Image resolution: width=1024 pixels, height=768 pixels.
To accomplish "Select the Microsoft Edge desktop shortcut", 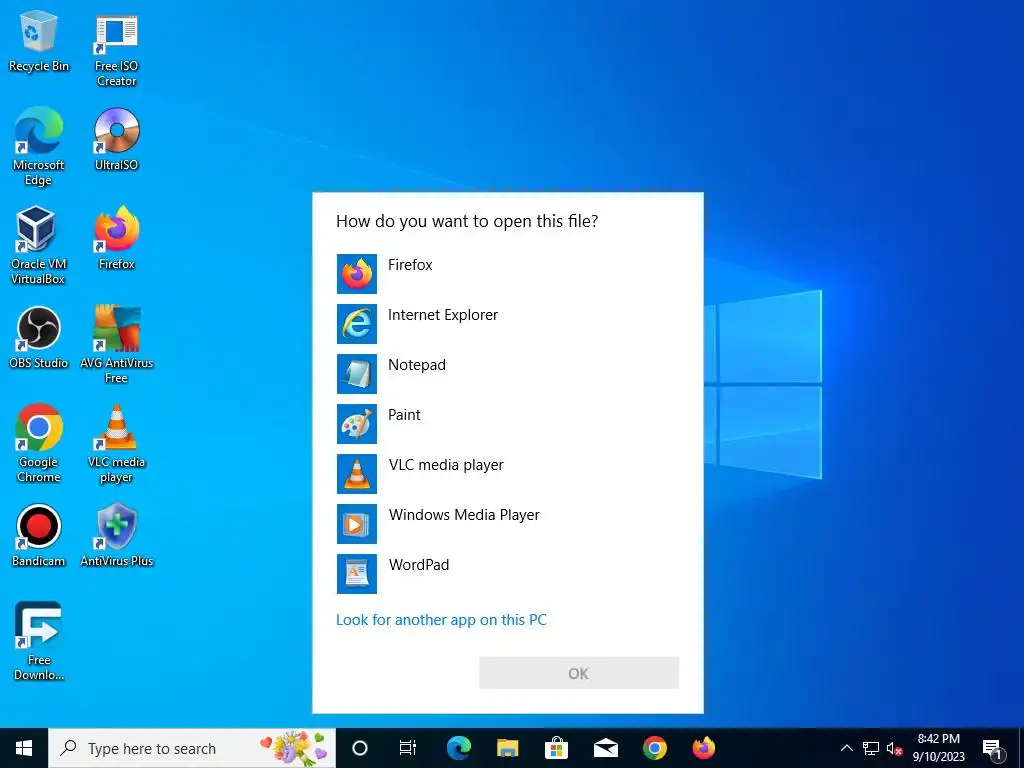I will (x=39, y=146).
